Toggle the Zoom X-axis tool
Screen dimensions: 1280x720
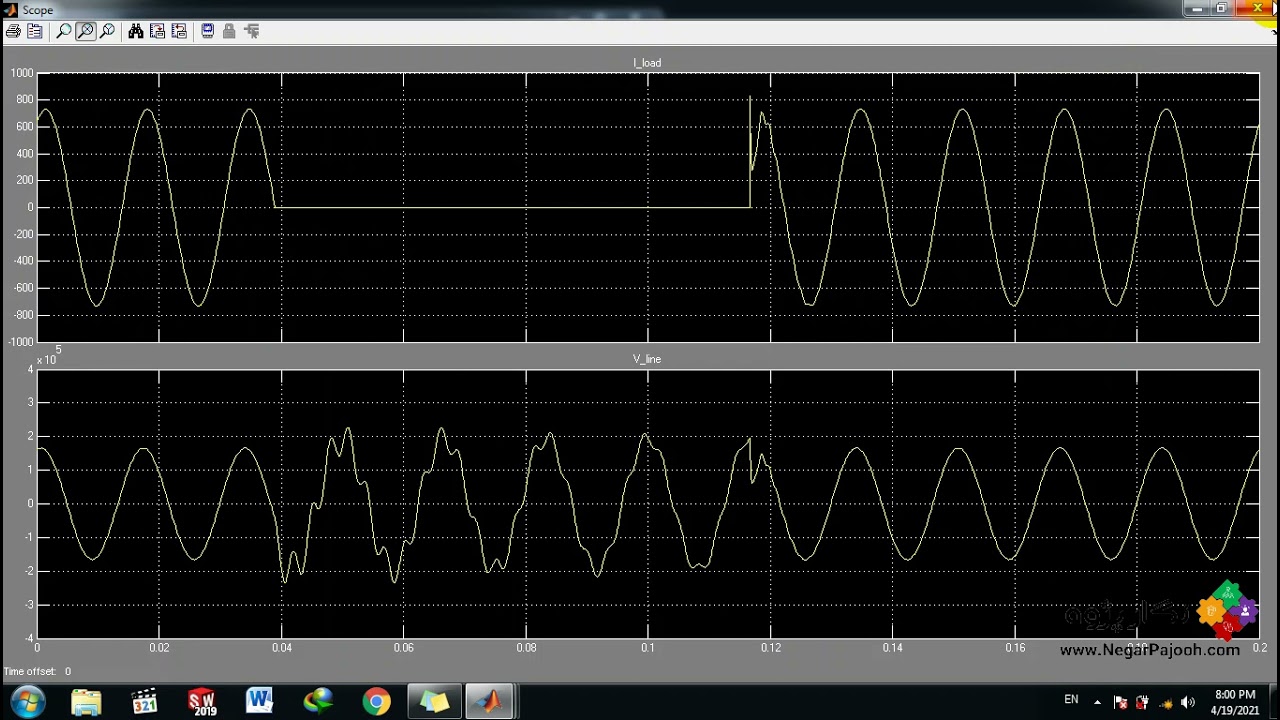click(85, 31)
